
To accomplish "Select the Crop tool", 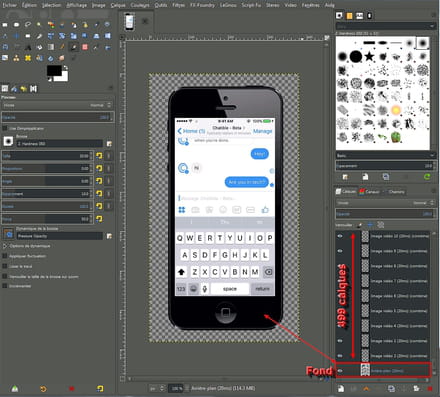I will 39,36.
